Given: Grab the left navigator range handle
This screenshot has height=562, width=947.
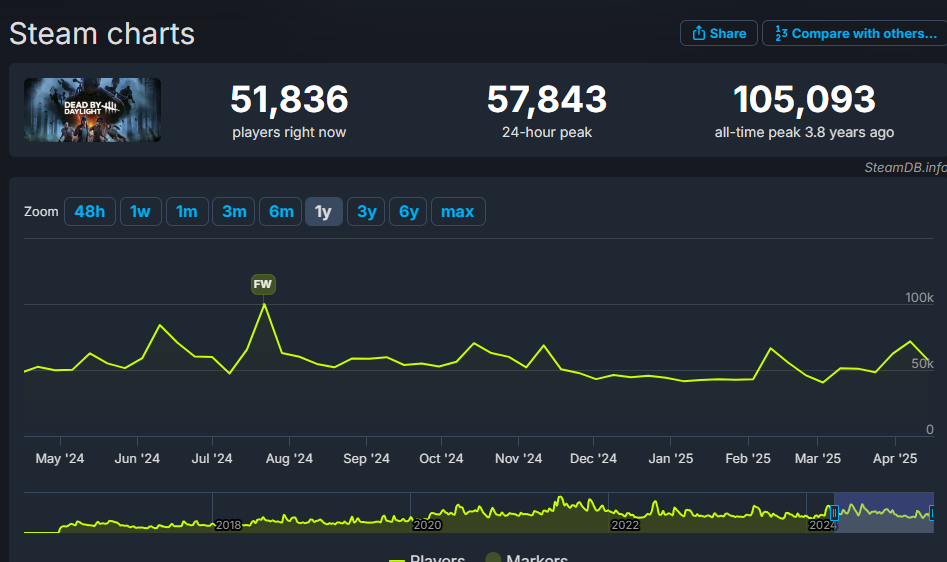Looking at the screenshot, I should 834,513.
